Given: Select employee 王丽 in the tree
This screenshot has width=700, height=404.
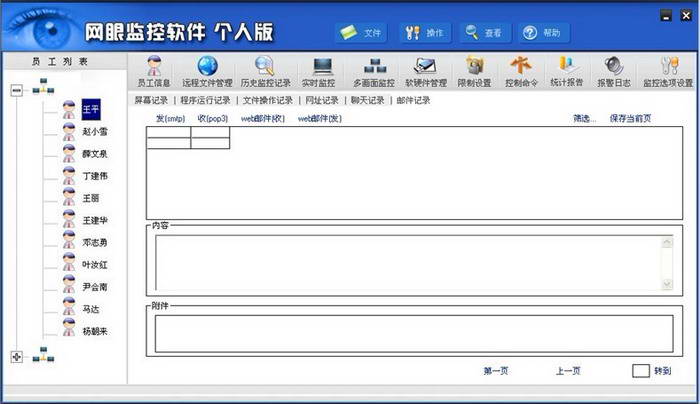Looking at the screenshot, I should pyautogui.click(x=91, y=198).
